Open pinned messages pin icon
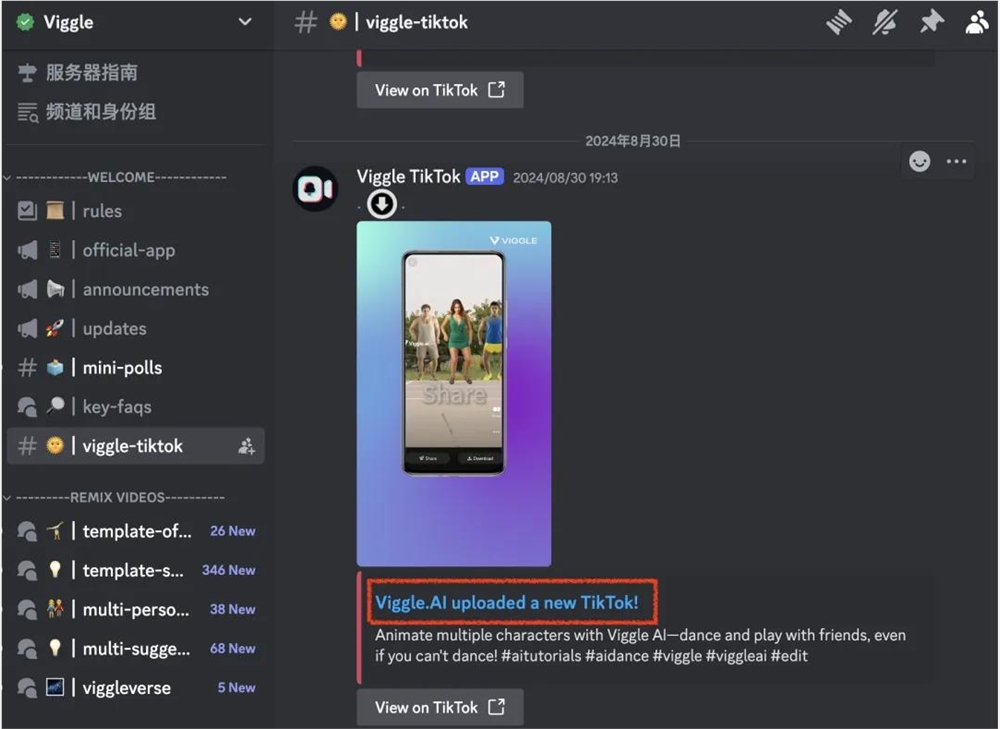Image resolution: width=1000 pixels, height=729 pixels. (x=932, y=22)
